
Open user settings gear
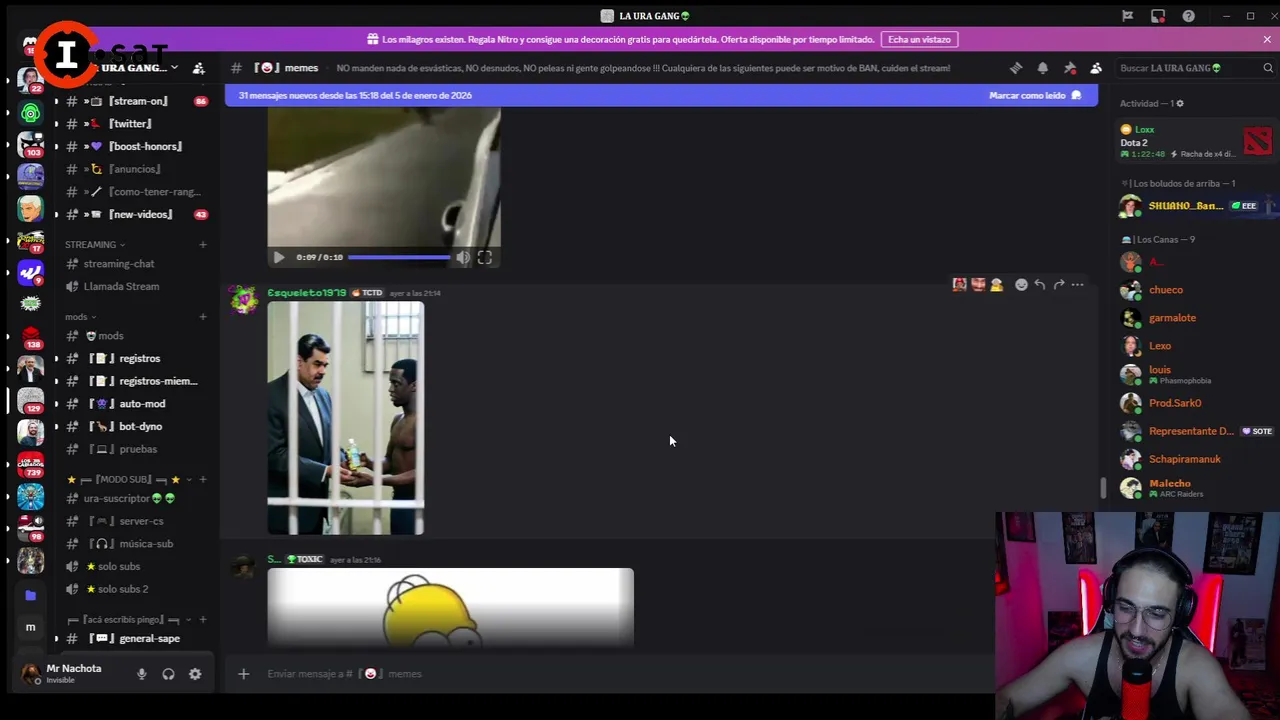(195, 674)
